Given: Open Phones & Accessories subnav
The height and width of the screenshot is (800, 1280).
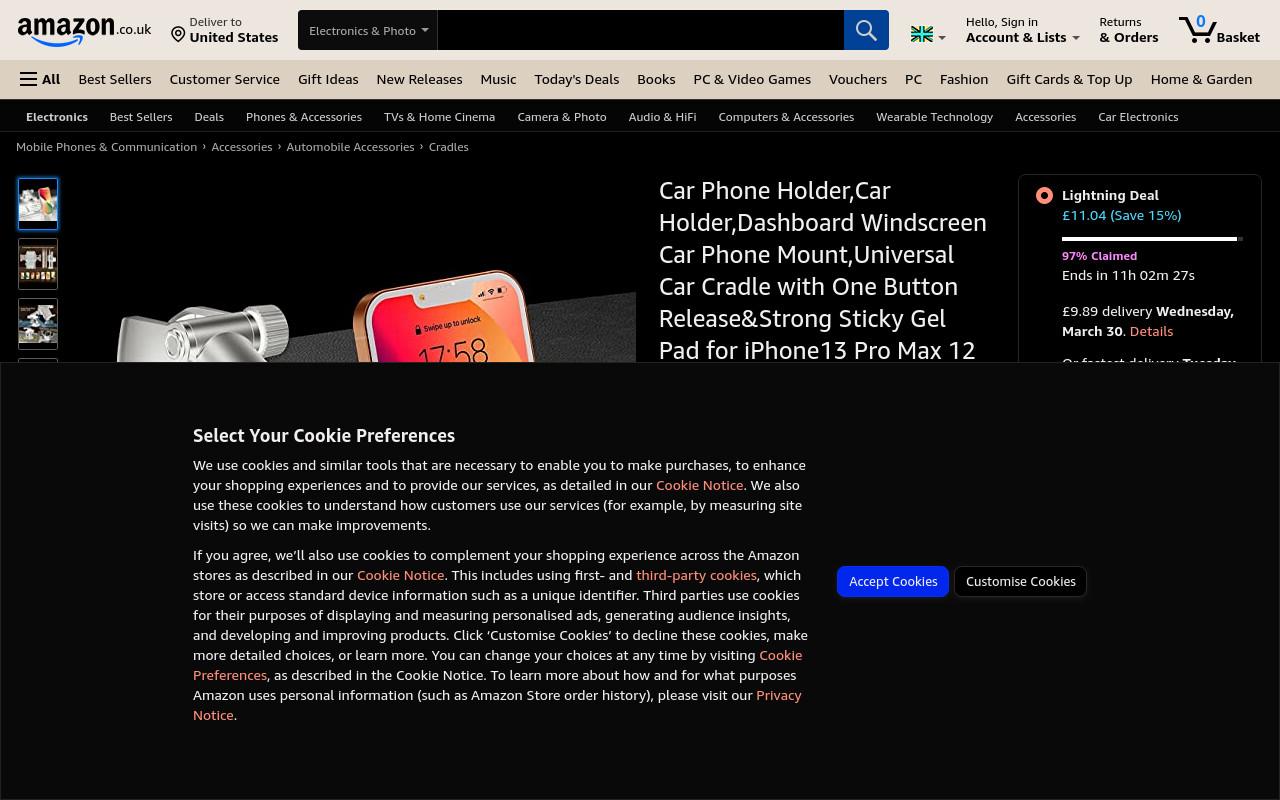Looking at the screenshot, I should point(304,117).
